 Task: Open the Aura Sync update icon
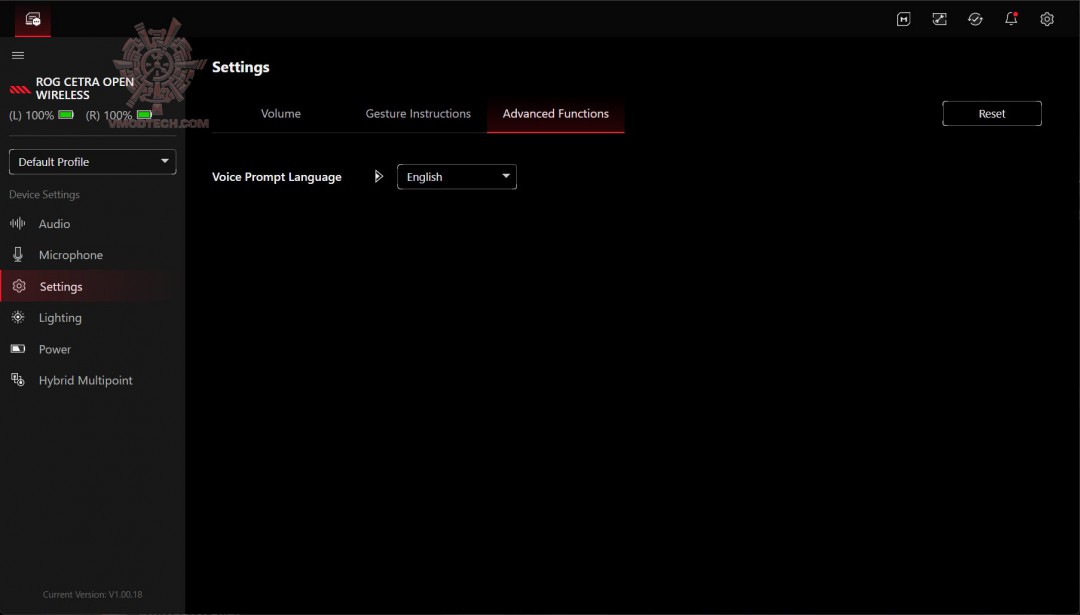pyautogui.click(x=975, y=19)
